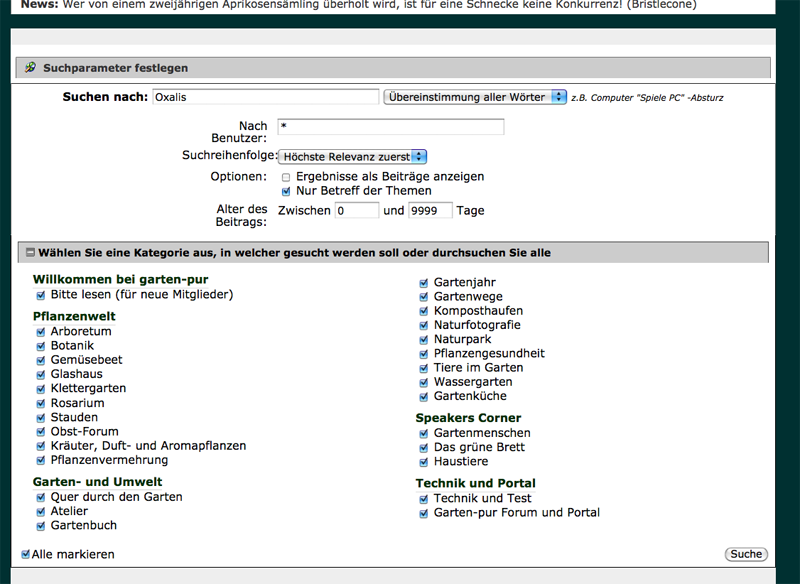Open the Pflanzenwelt category link
This screenshot has width=800, height=584.
tap(74, 317)
